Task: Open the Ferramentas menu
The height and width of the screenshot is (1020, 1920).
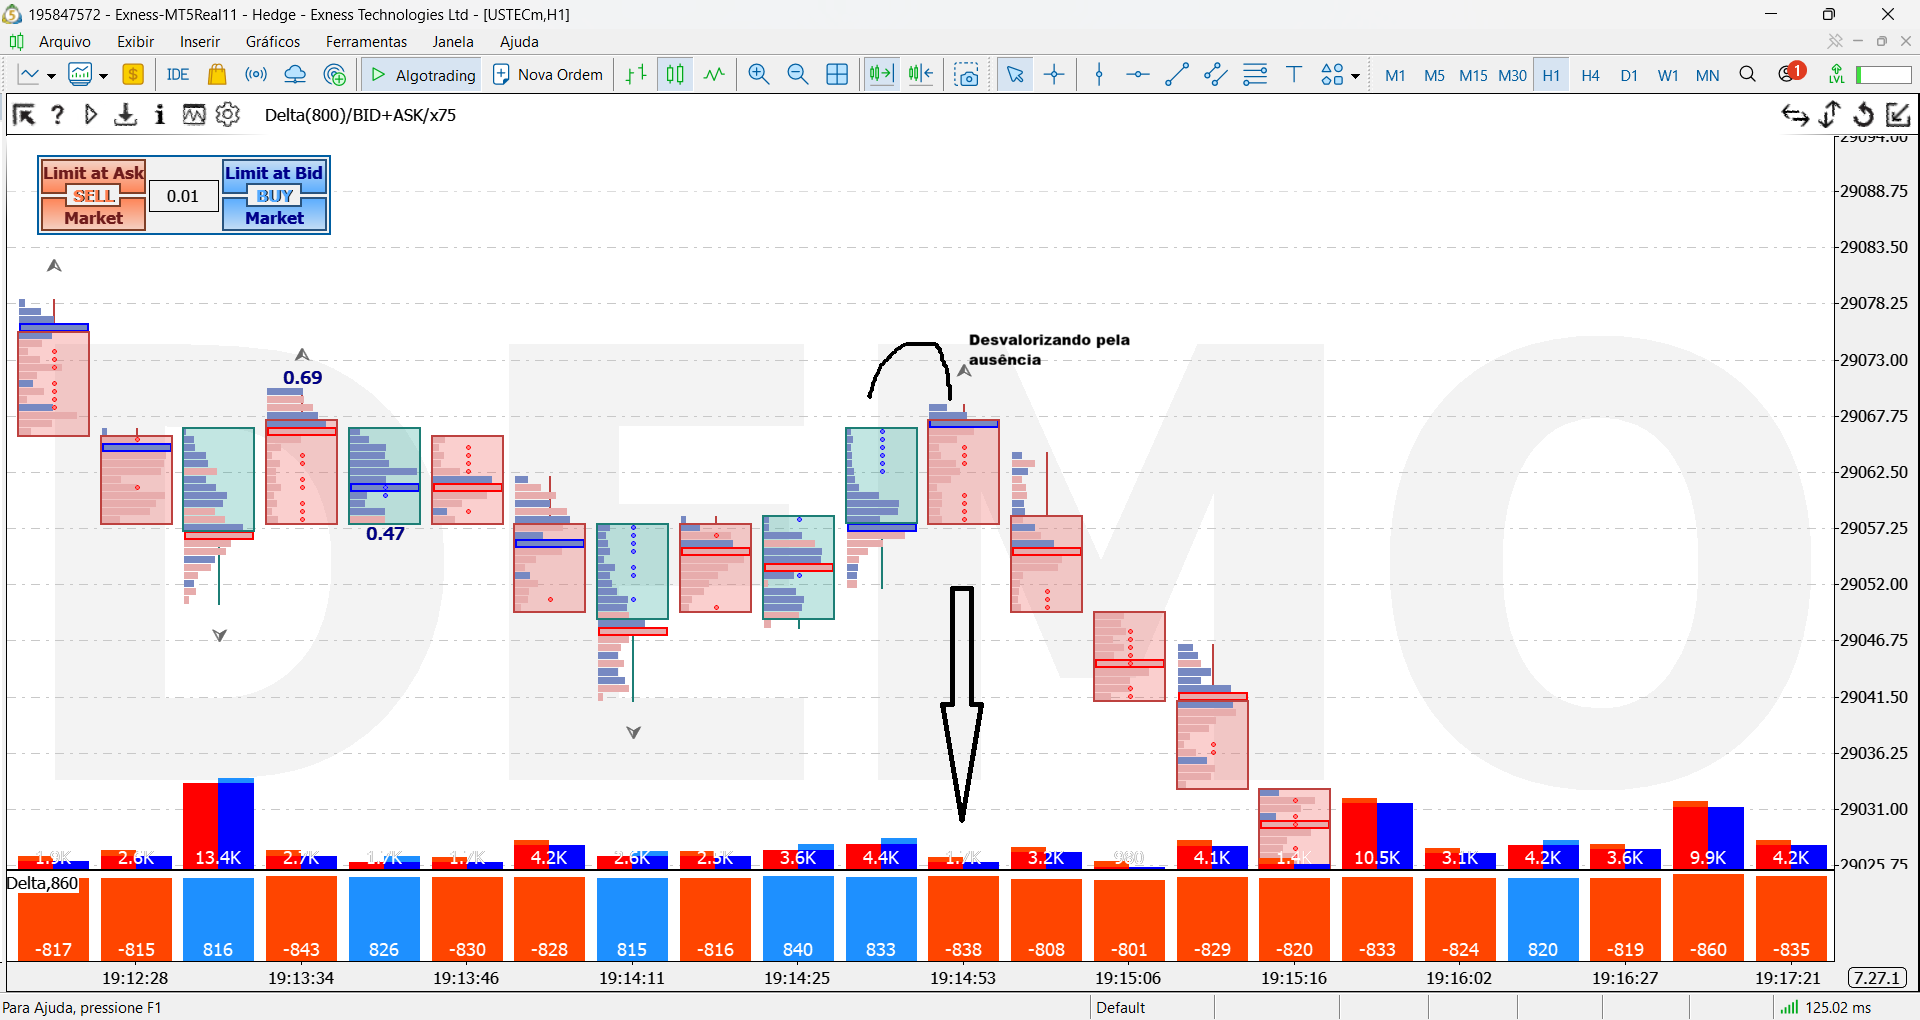Action: [x=366, y=42]
